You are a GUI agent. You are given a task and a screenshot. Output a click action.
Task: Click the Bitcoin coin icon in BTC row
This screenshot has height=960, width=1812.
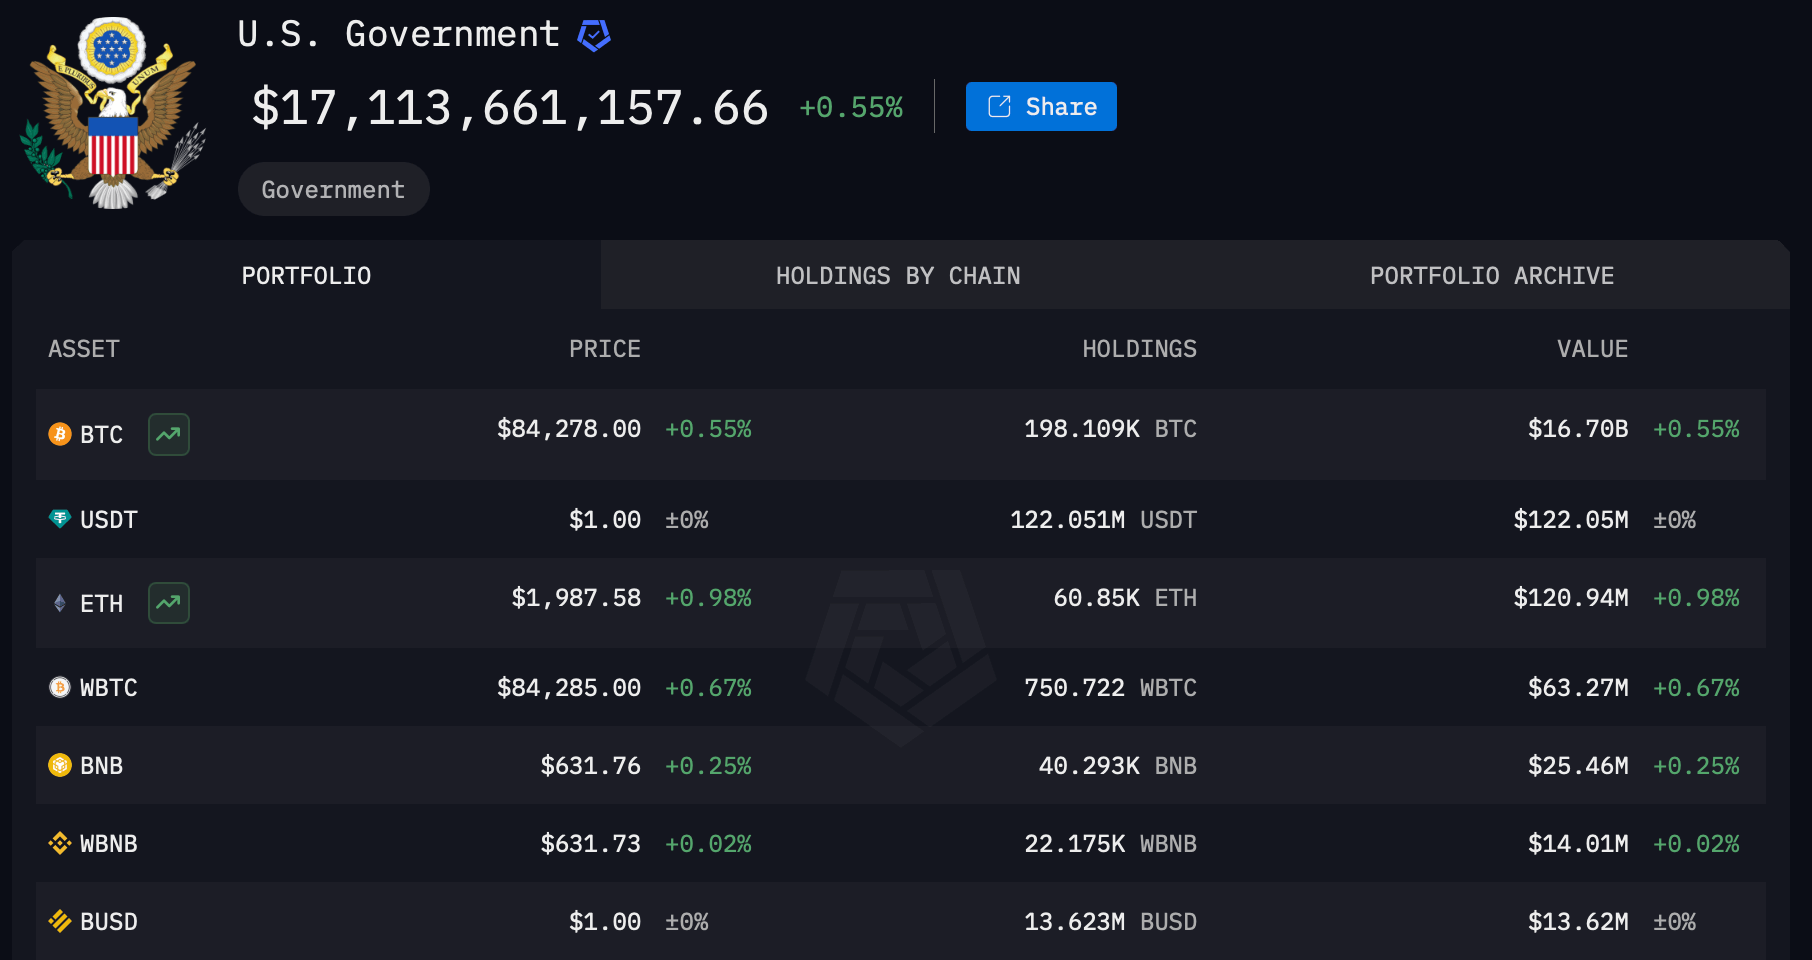(x=60, y=434)
